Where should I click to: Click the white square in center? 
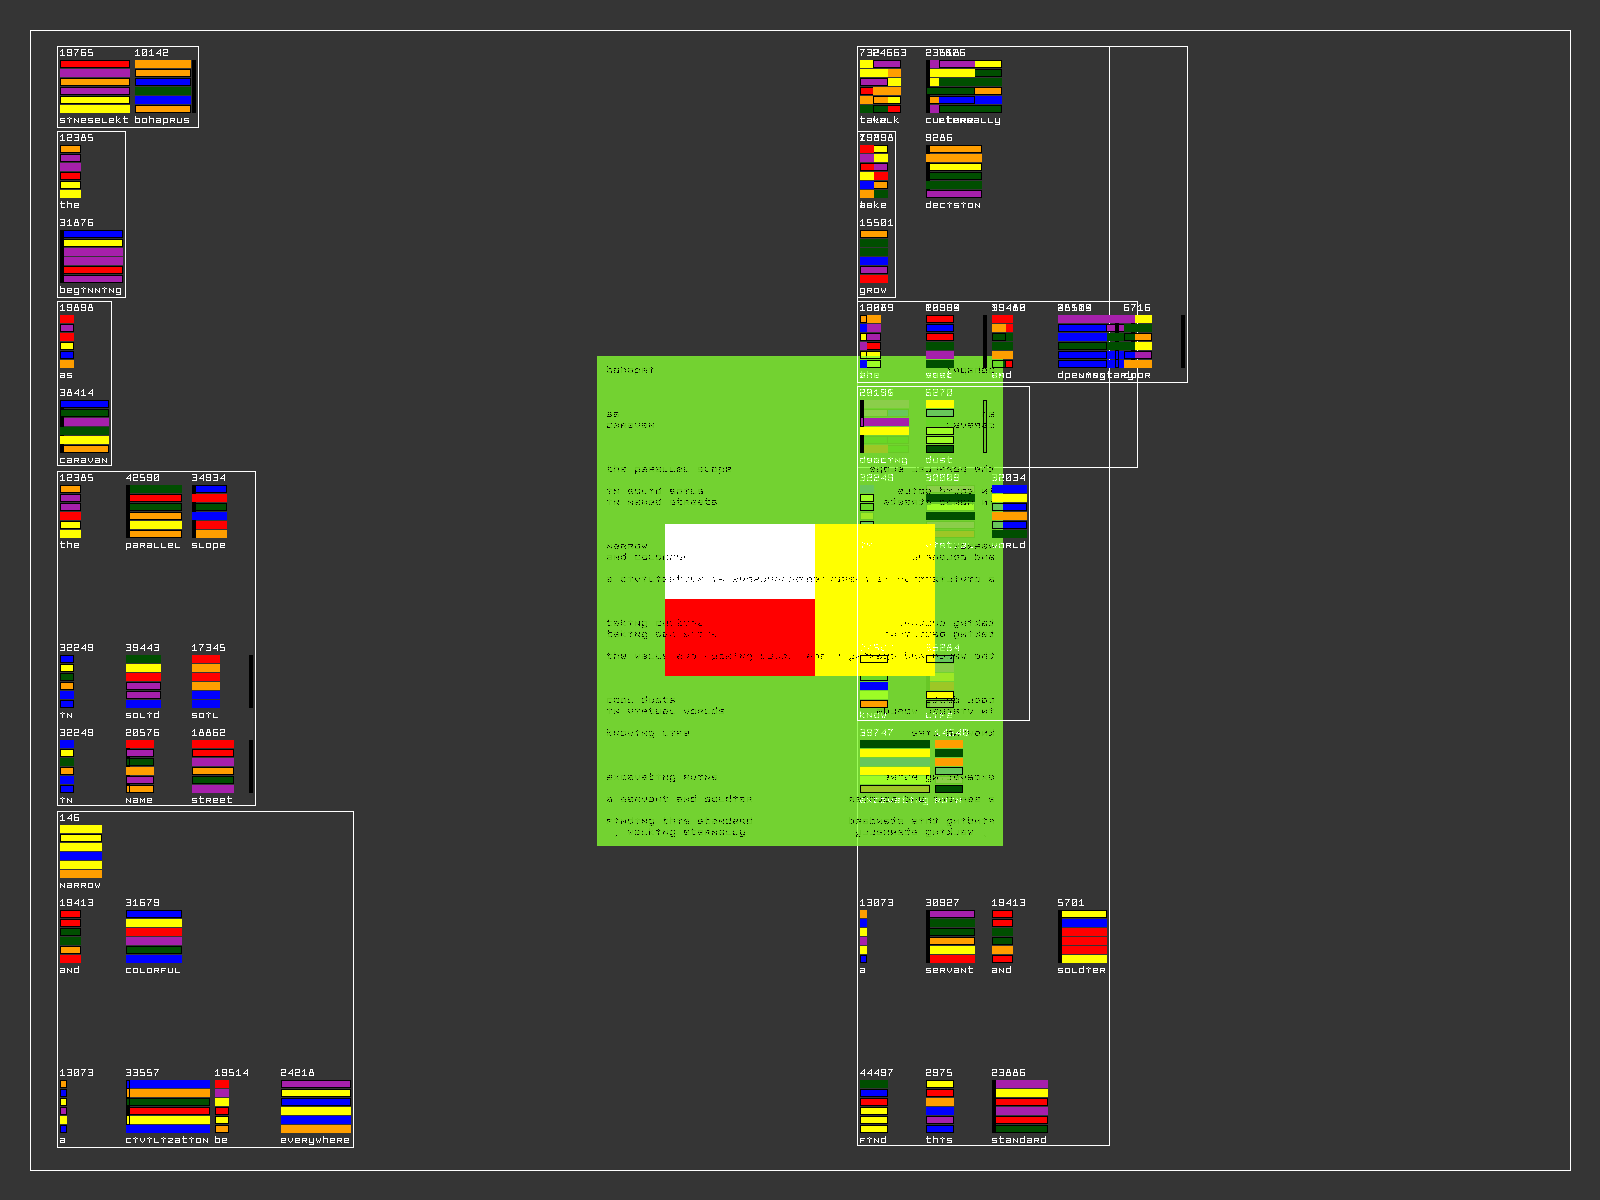pos(740,561)
